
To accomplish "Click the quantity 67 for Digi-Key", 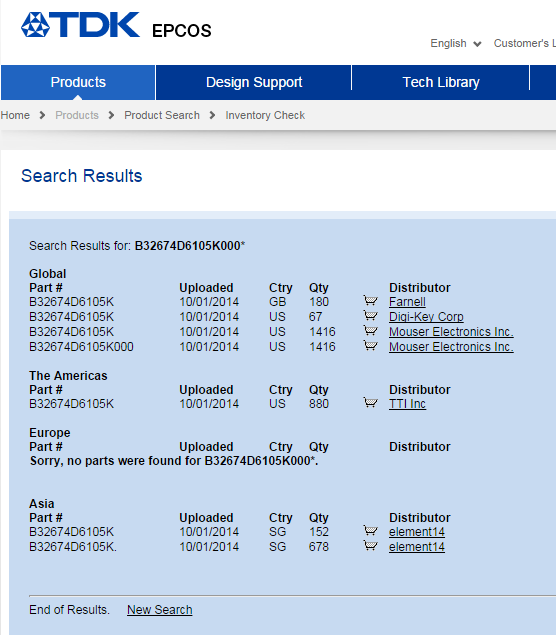I will (x=315, y=317).
